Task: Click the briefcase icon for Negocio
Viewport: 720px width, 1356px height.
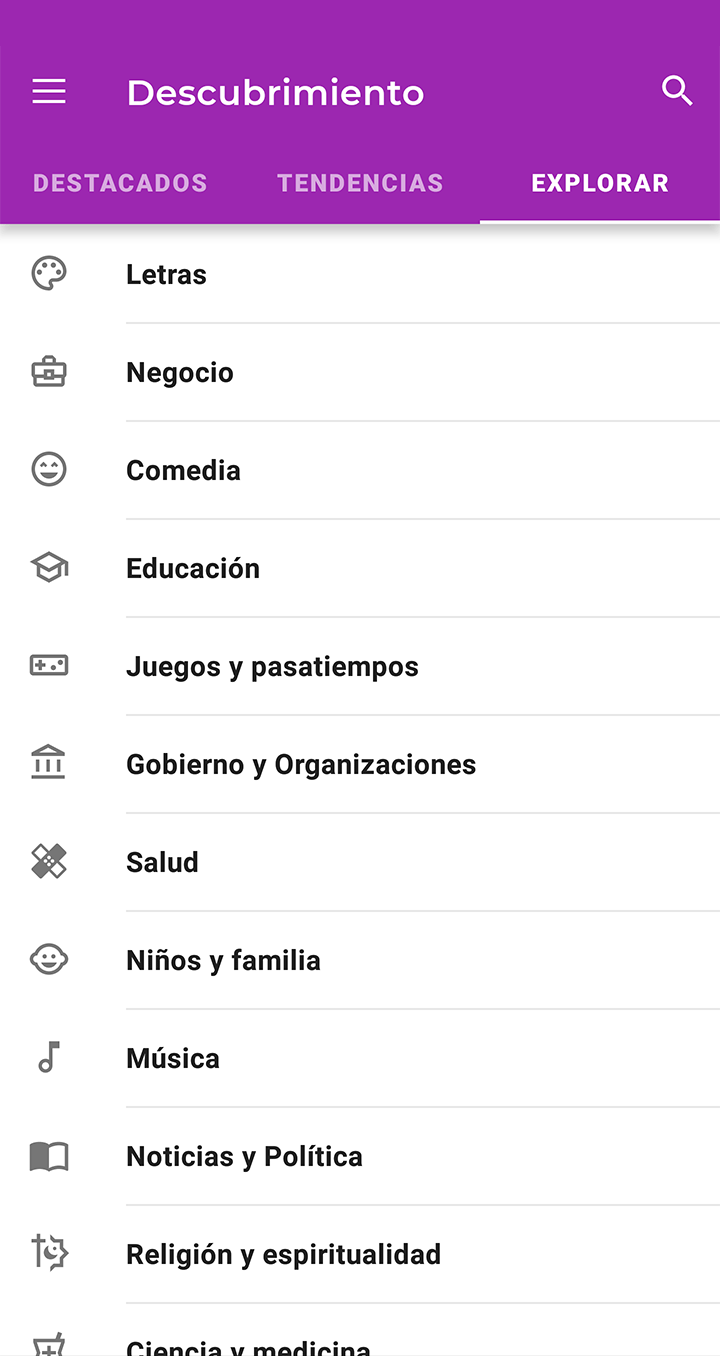Action: (49, 372)
